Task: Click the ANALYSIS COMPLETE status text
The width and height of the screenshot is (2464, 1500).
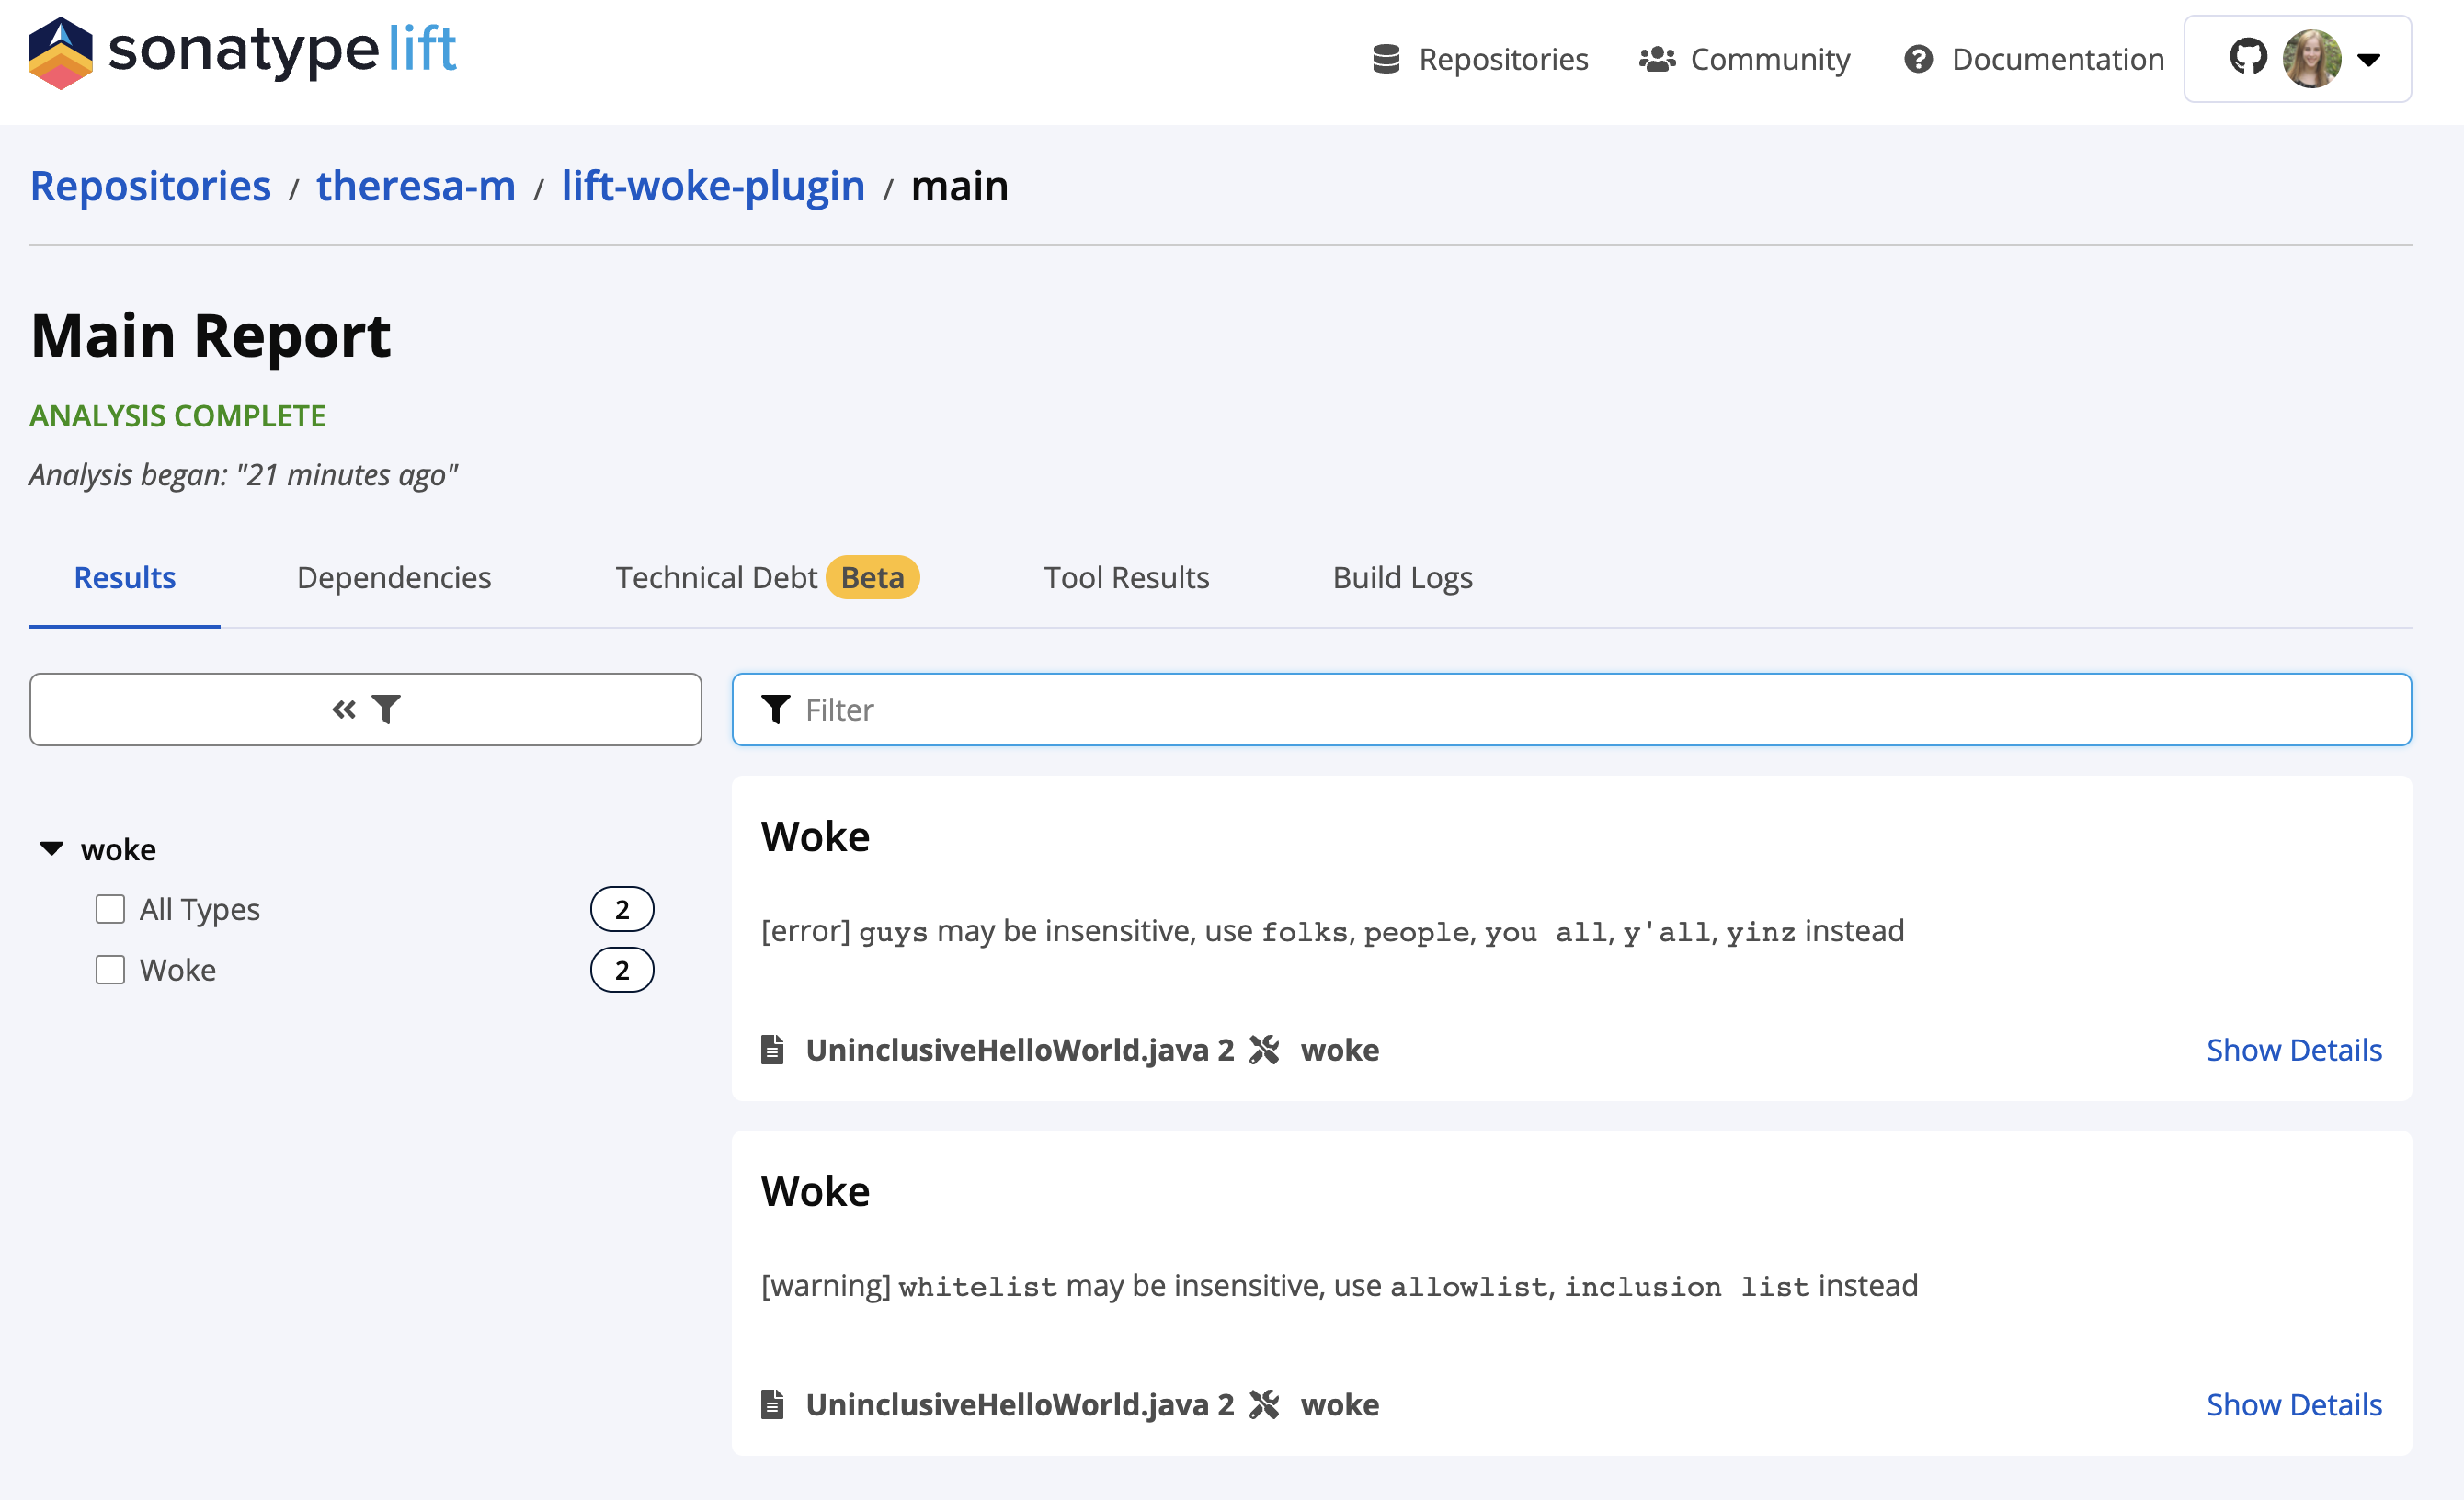Action: [177, 415]
